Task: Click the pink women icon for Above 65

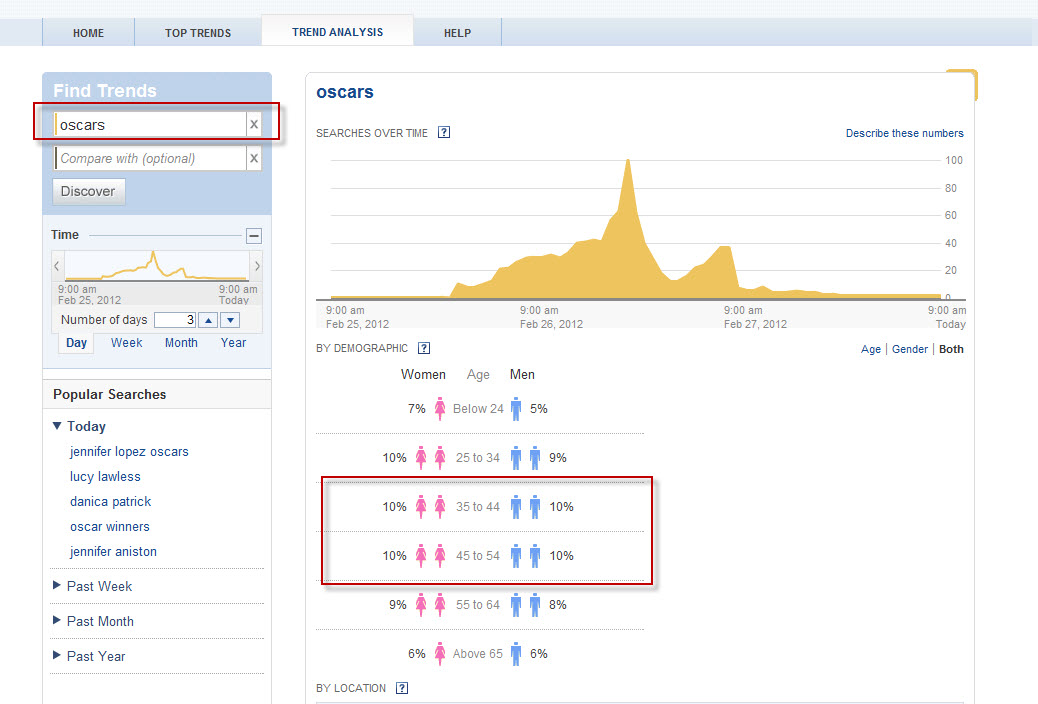Action: 440,654
